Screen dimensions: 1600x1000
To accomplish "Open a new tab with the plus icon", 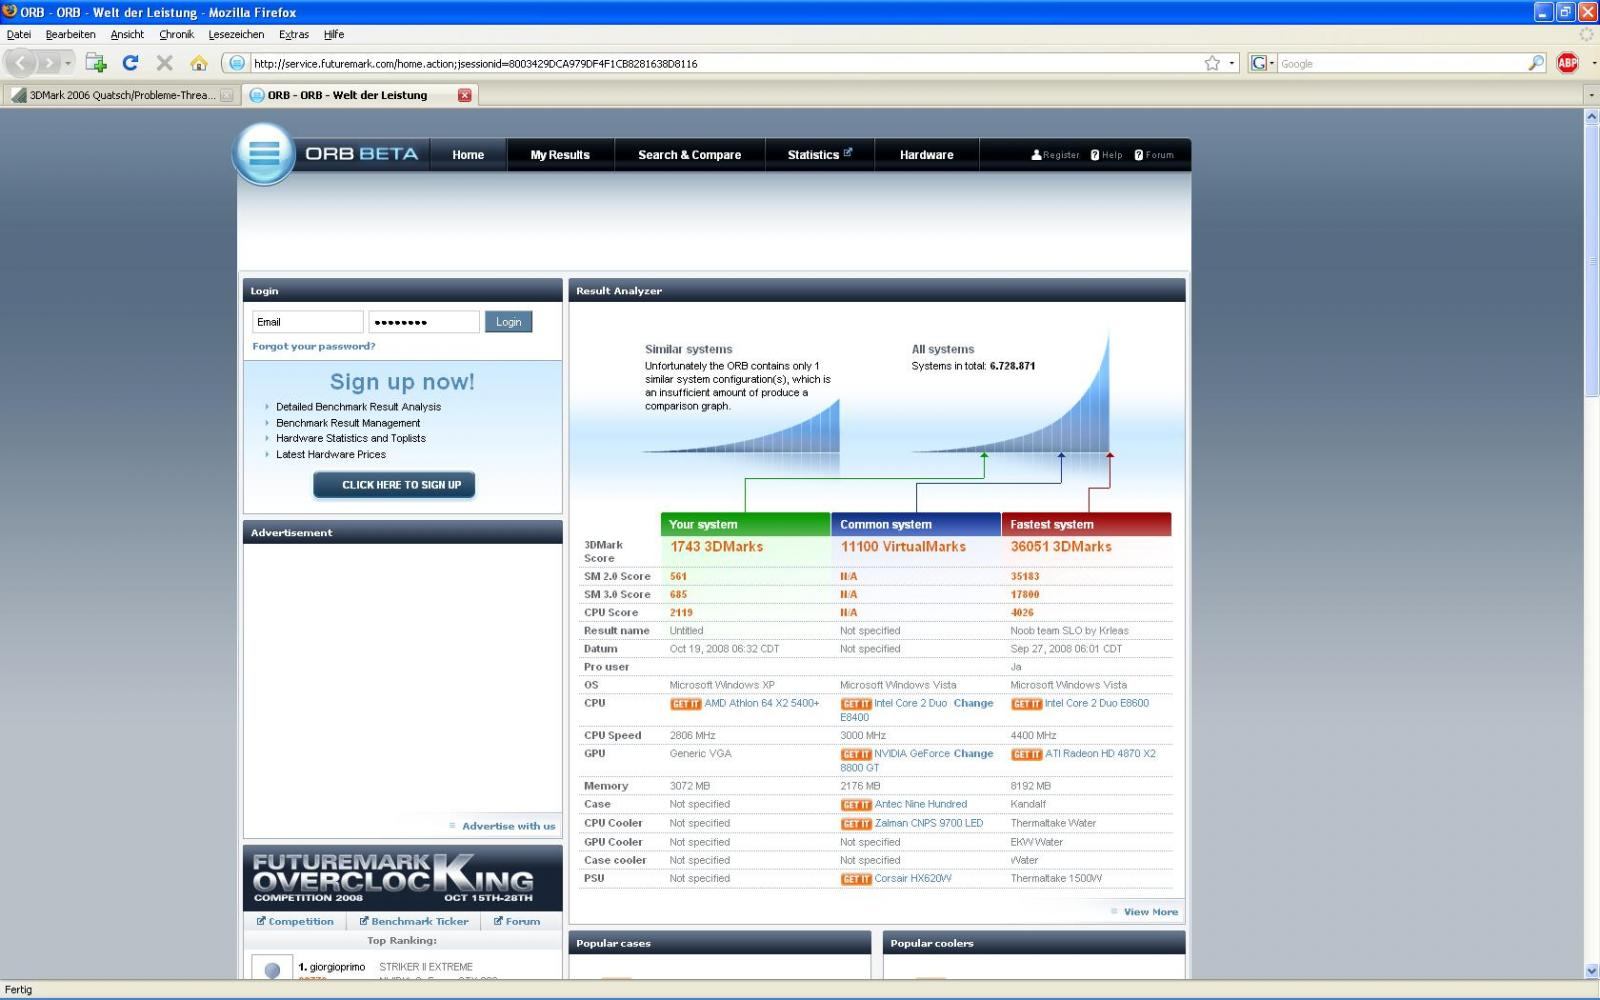I will (x=96, y=63).
